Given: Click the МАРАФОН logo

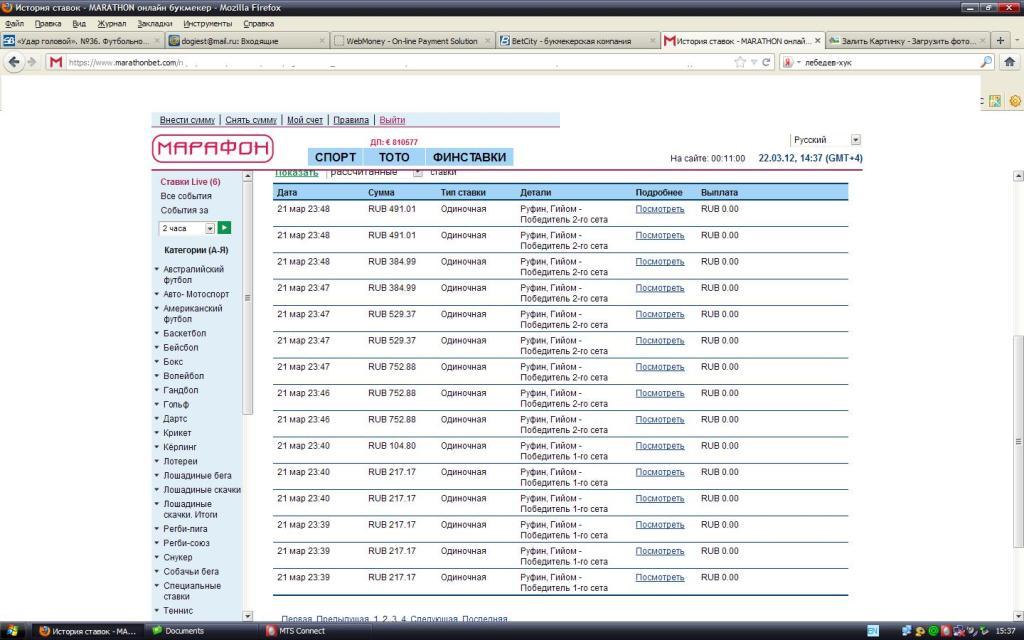Looking at the screenshot, I should pos(213,149).
